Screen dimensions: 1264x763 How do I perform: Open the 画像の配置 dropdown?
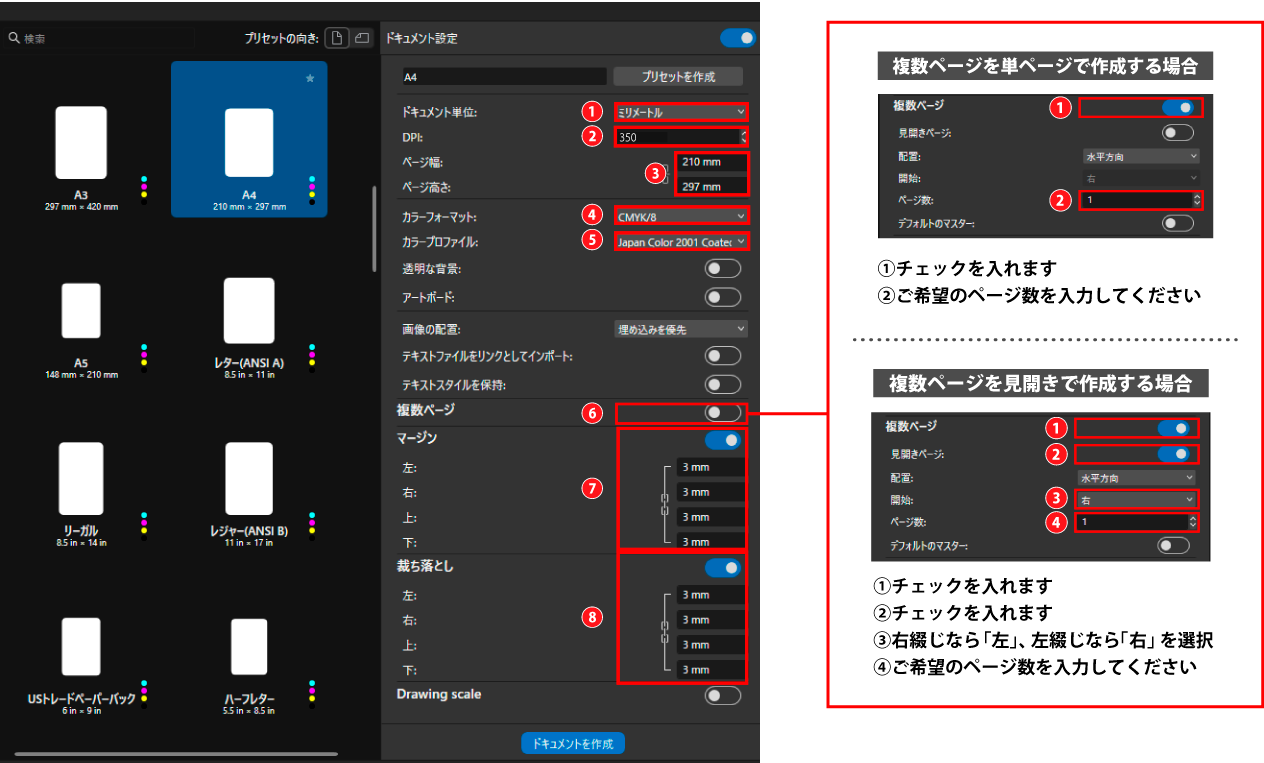tap(680, 329)
